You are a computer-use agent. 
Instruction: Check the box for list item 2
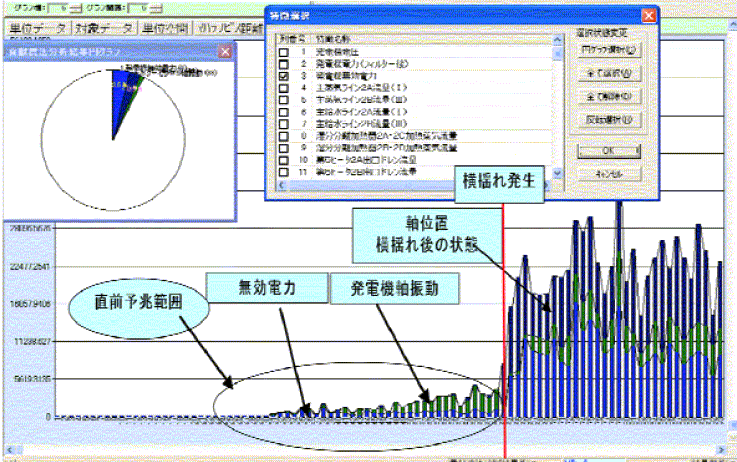pos(283,64)
